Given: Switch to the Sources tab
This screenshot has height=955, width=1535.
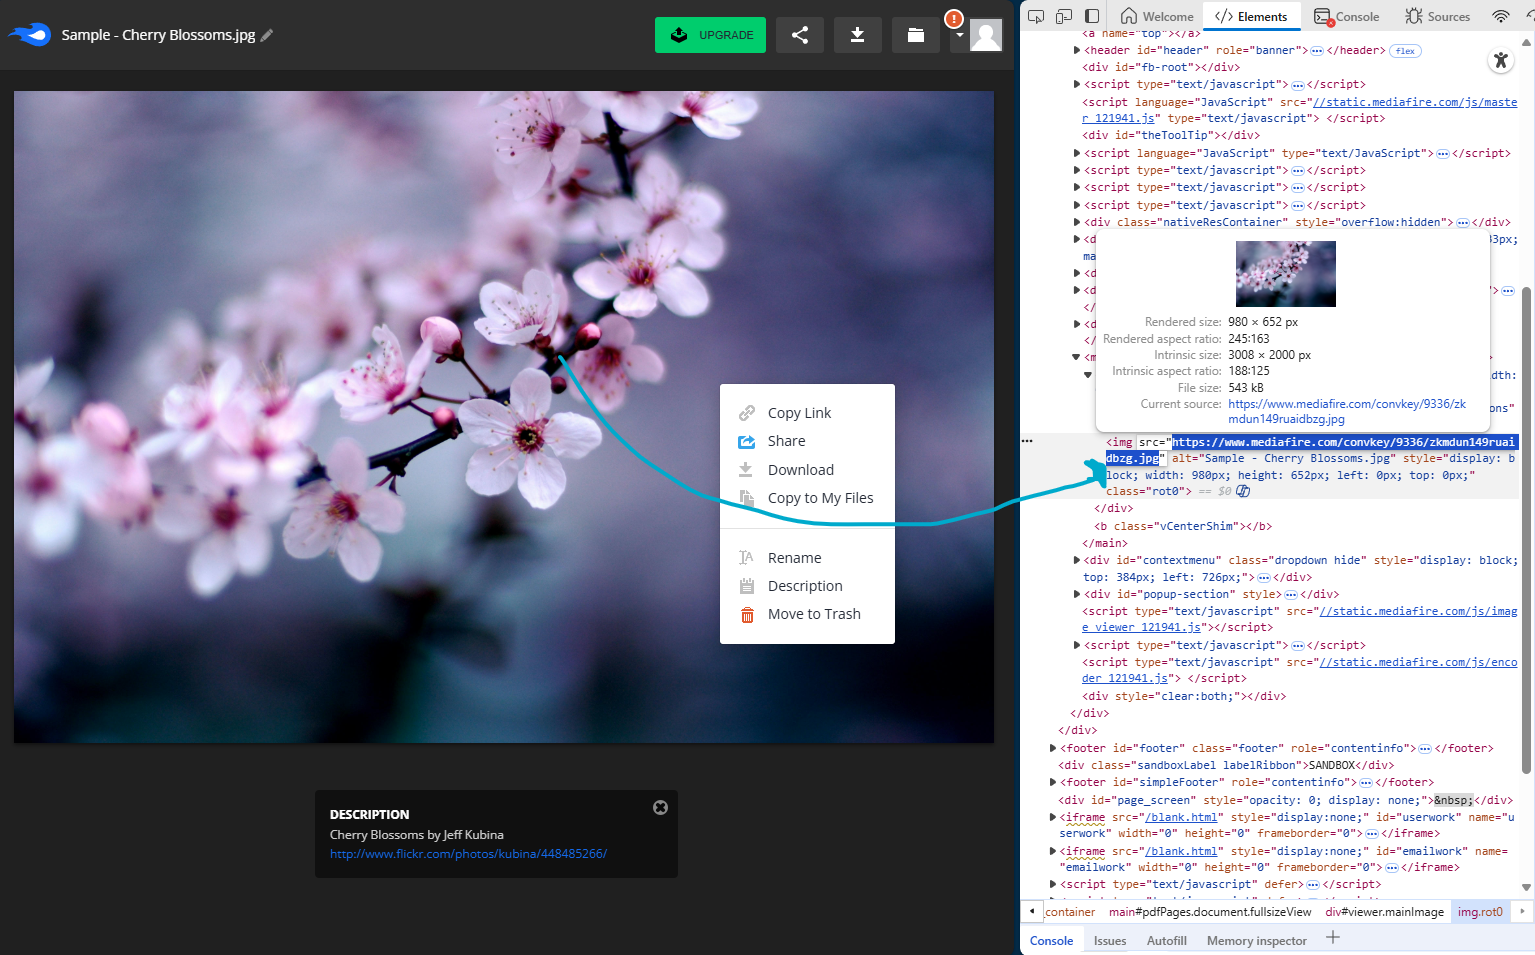Looking at the screenshot, I should click(1437, 16).
